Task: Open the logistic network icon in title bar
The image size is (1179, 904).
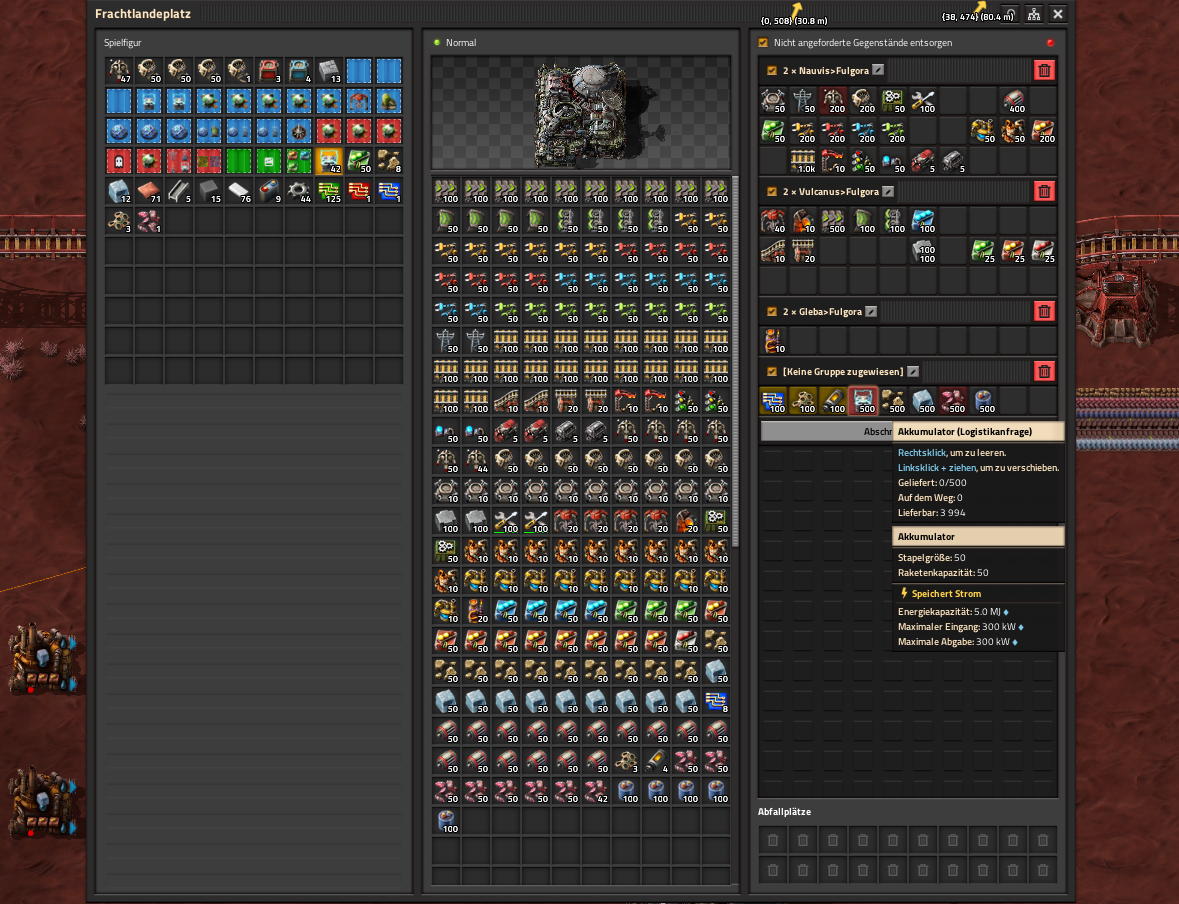Action: 1034,14
